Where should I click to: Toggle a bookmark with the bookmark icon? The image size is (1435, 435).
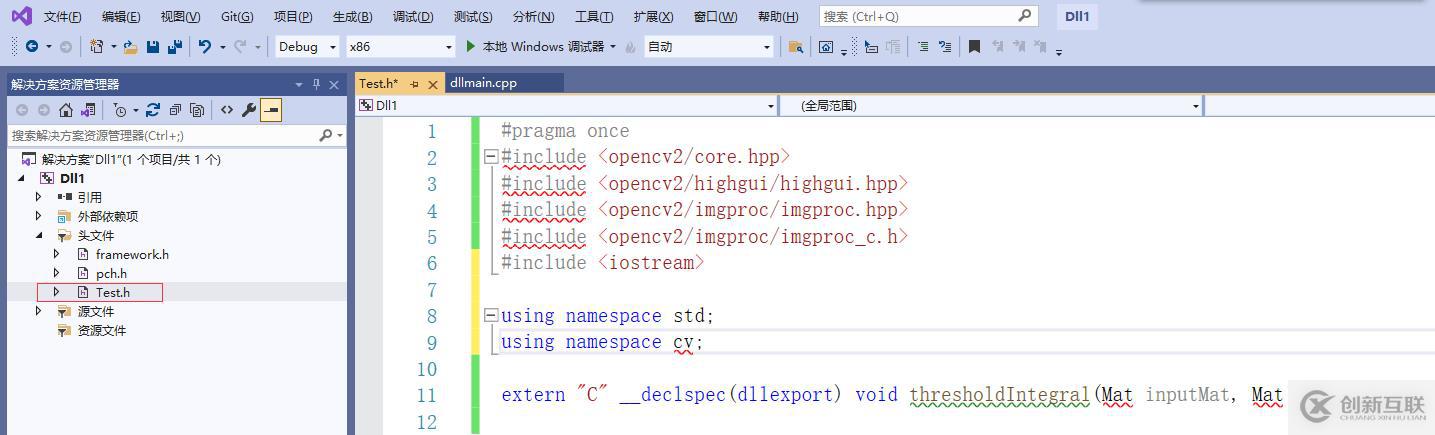click(974, 46)
